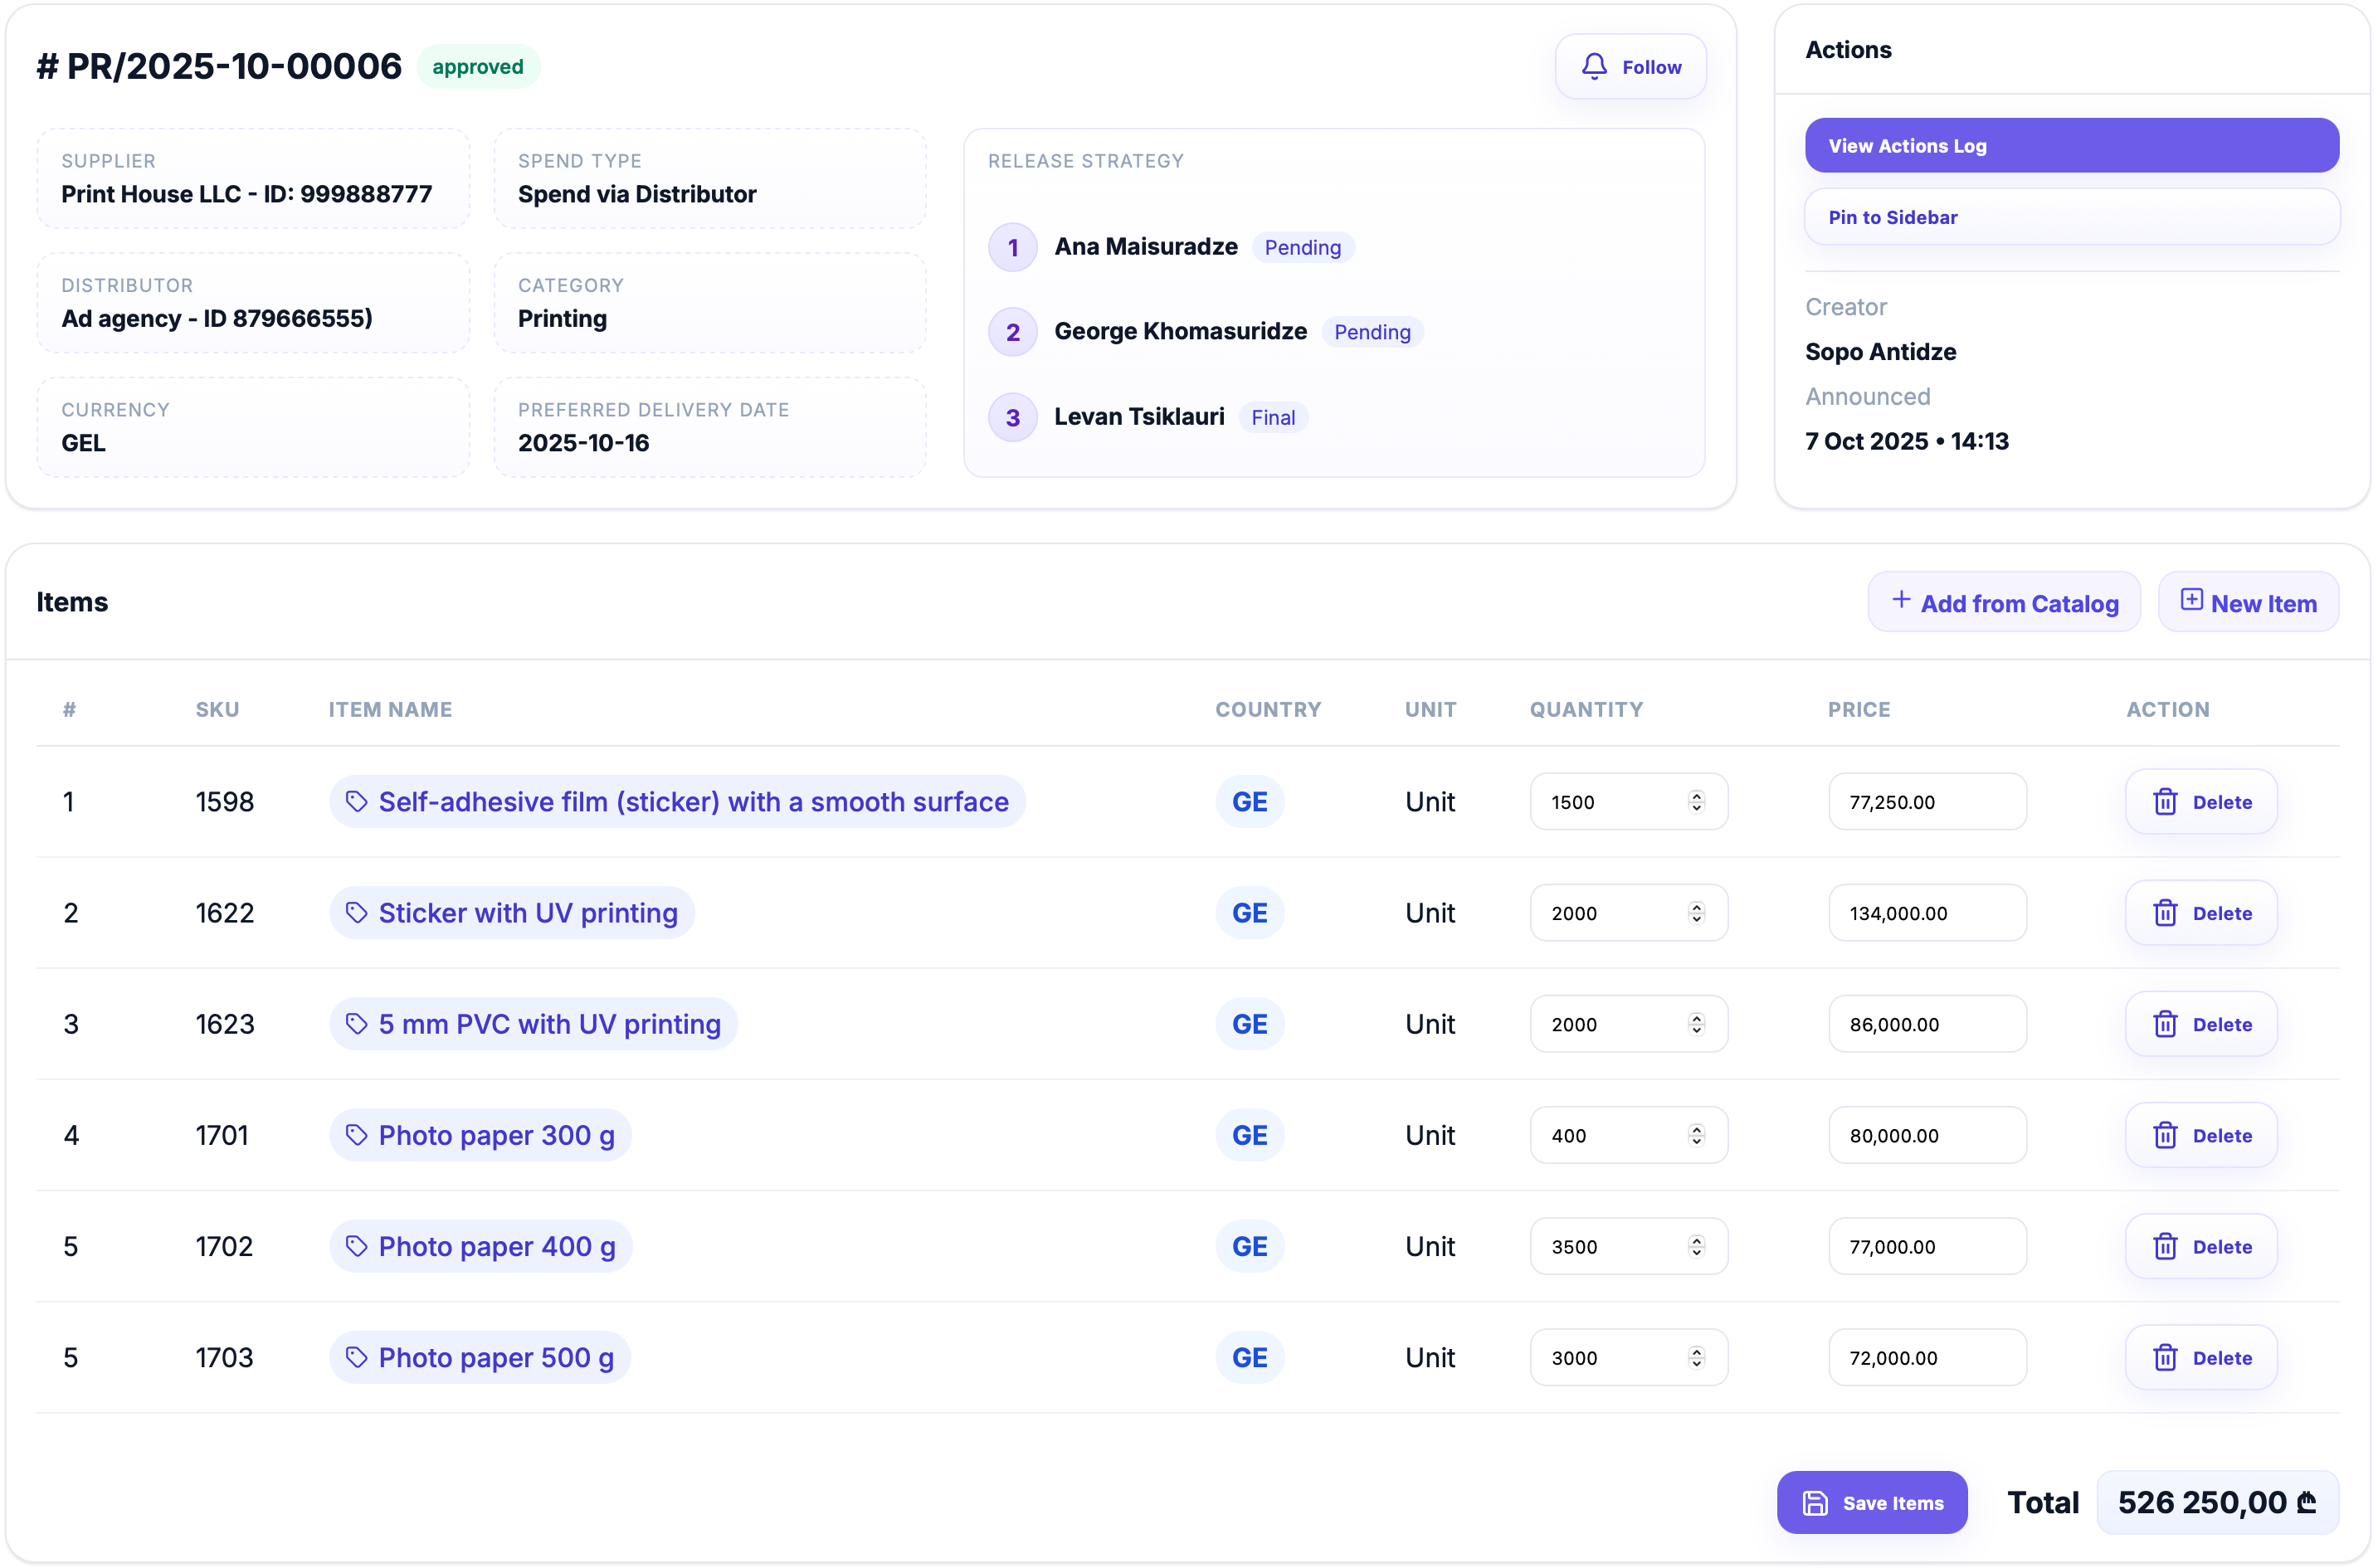
Task: Click the Follow bell icon
Action: 1595,66
